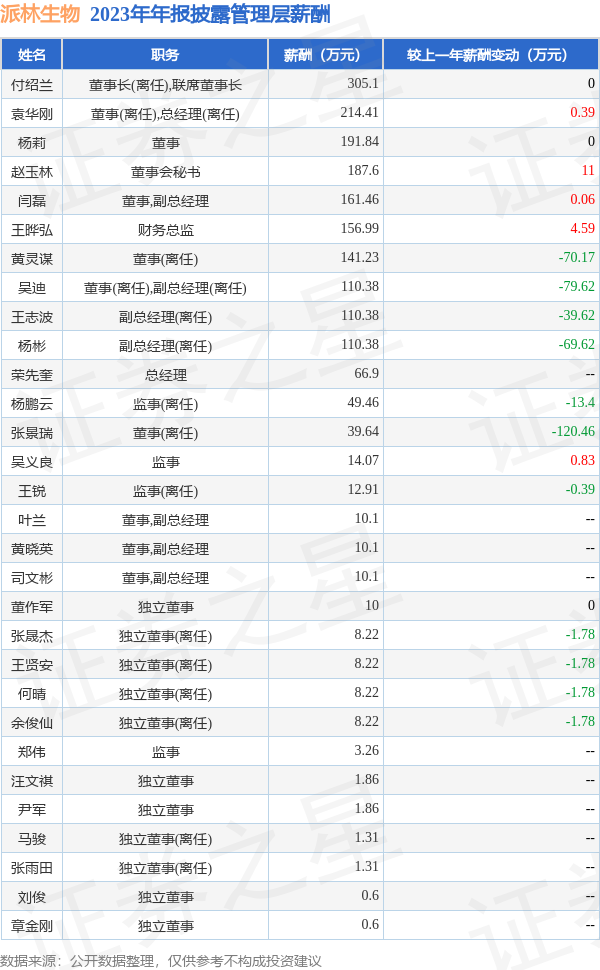Click the green change value -70.17
Image resolution: width=600 pixels, height=970 pixels.
coord(576,257)
